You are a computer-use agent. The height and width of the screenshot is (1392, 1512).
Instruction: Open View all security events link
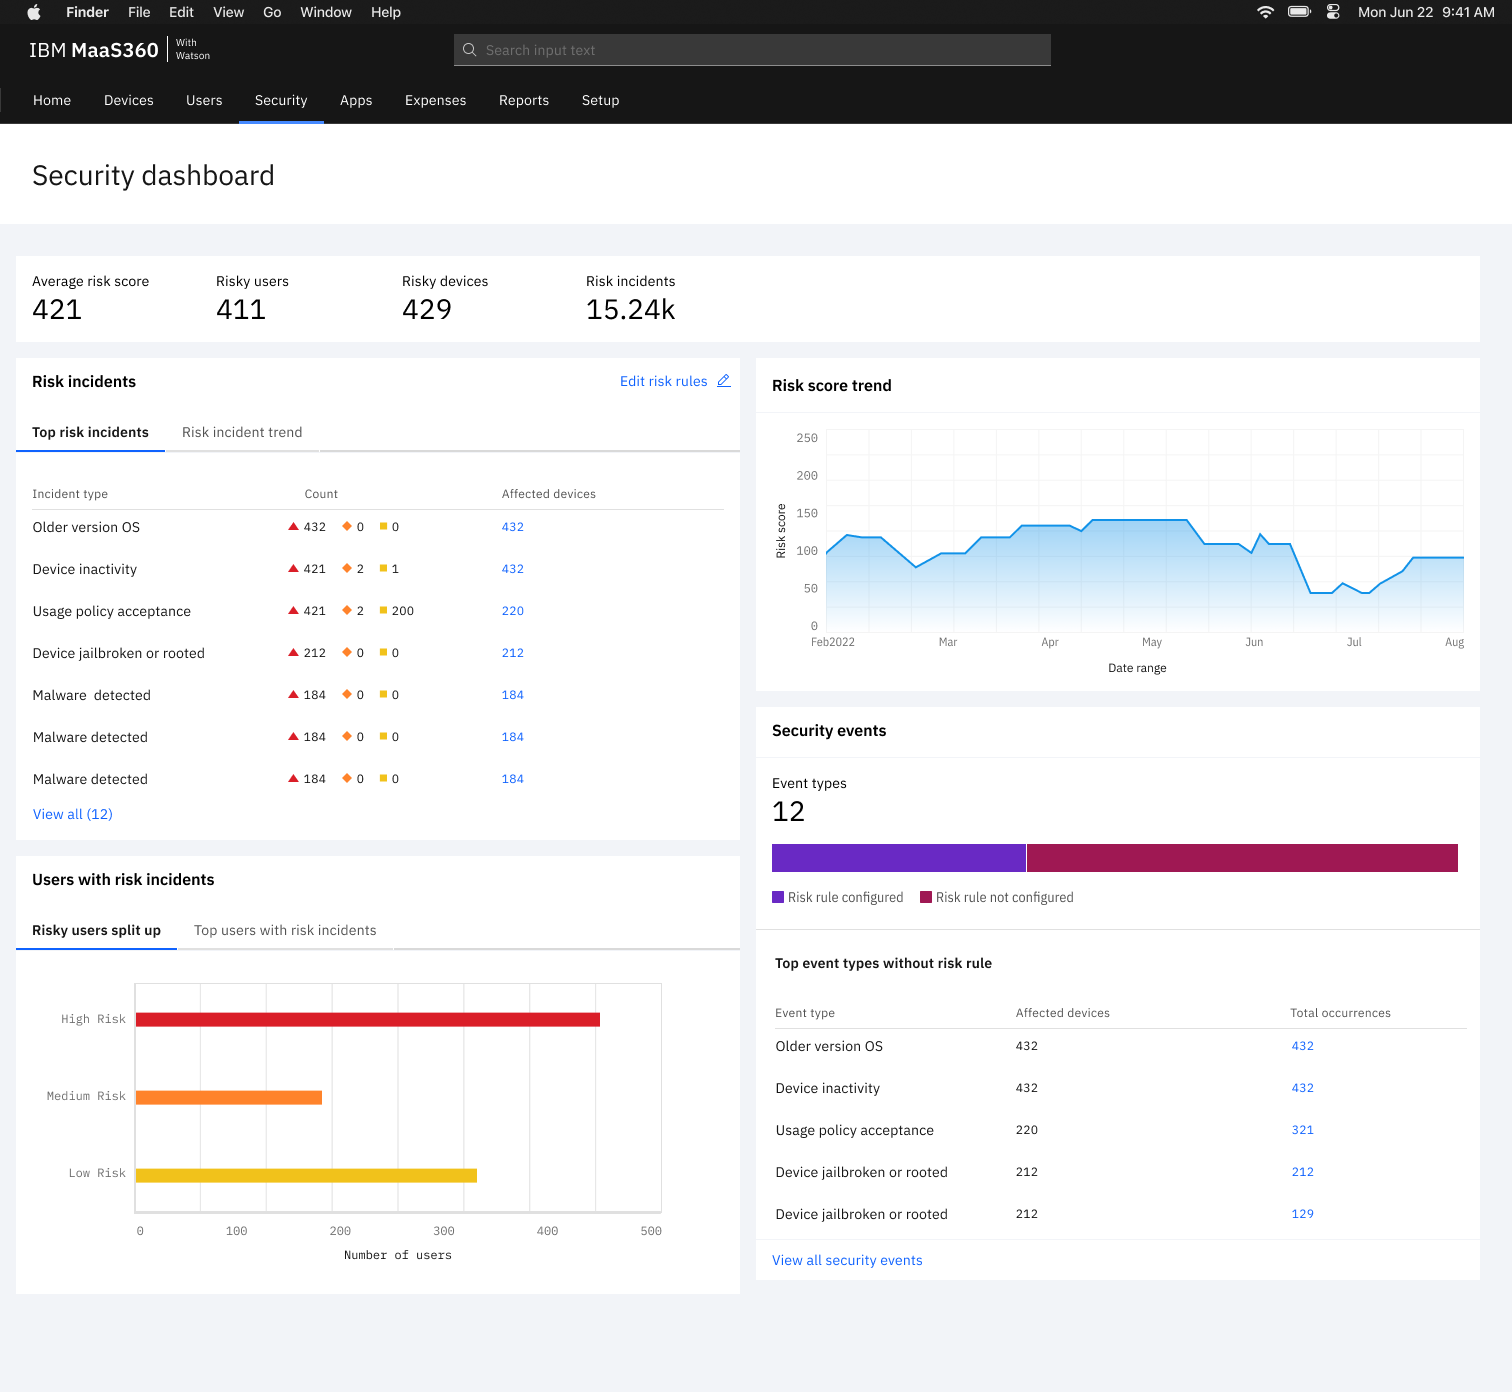click(x=847, y=1260)
